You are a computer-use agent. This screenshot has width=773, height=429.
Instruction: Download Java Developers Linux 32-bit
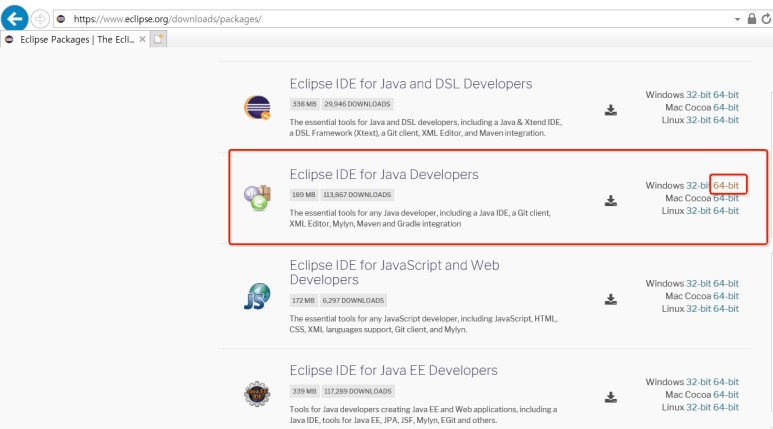tap(698, 211)
